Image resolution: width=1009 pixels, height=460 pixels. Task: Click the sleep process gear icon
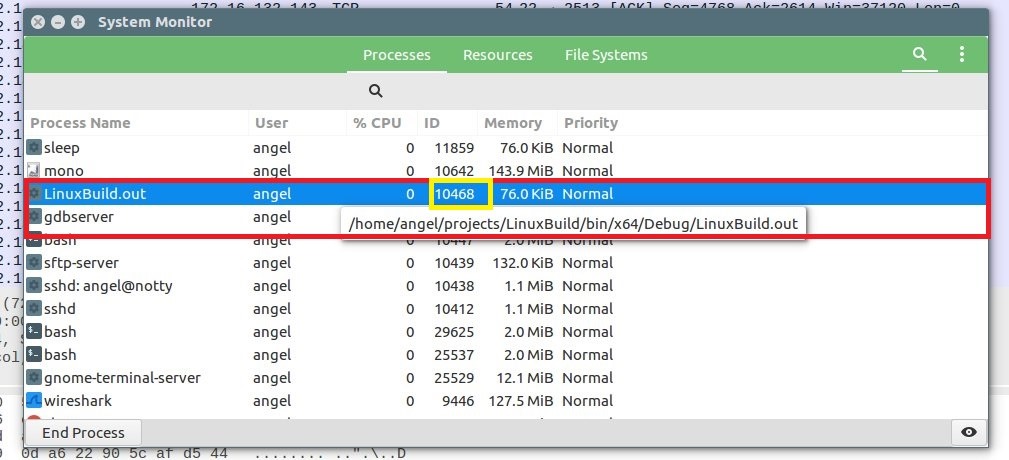[x=34, y=148]
